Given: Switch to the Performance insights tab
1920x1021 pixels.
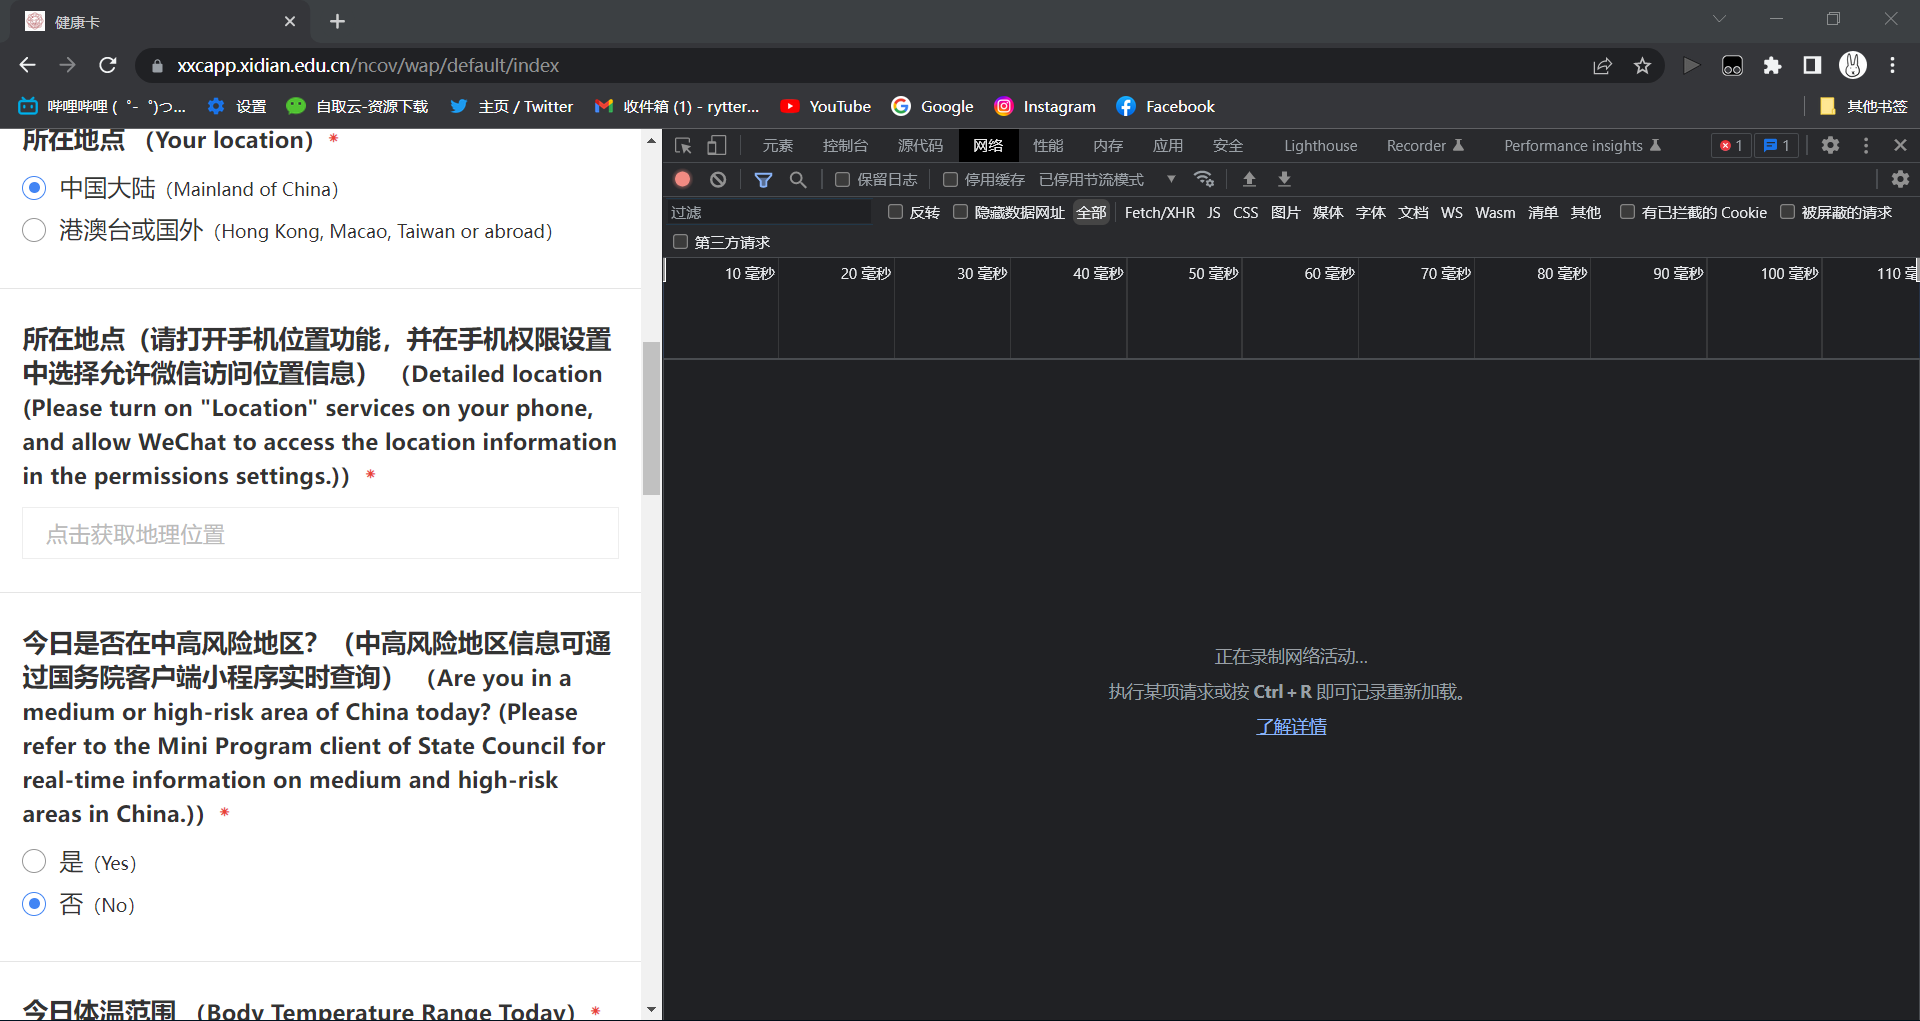Looking at the screenshot, I should tap(1582, 146).
